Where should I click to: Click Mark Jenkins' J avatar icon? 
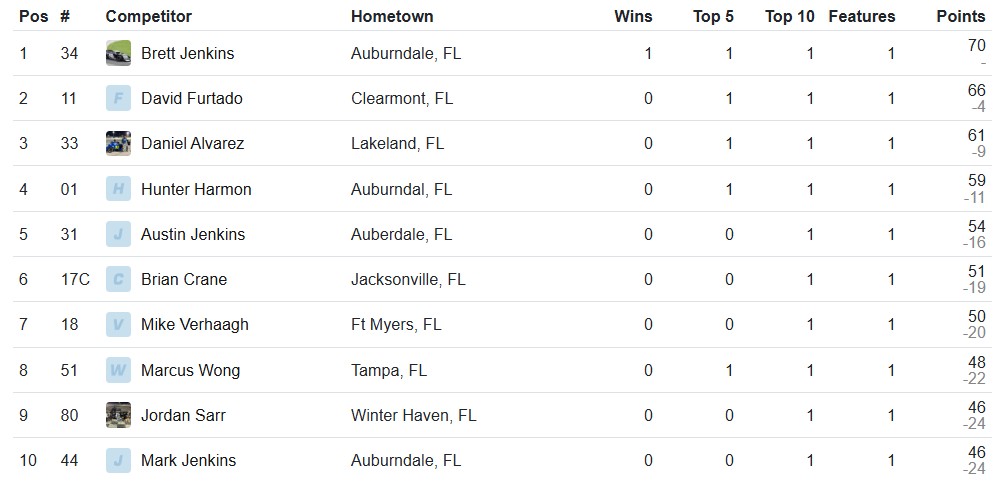[118, 460]
